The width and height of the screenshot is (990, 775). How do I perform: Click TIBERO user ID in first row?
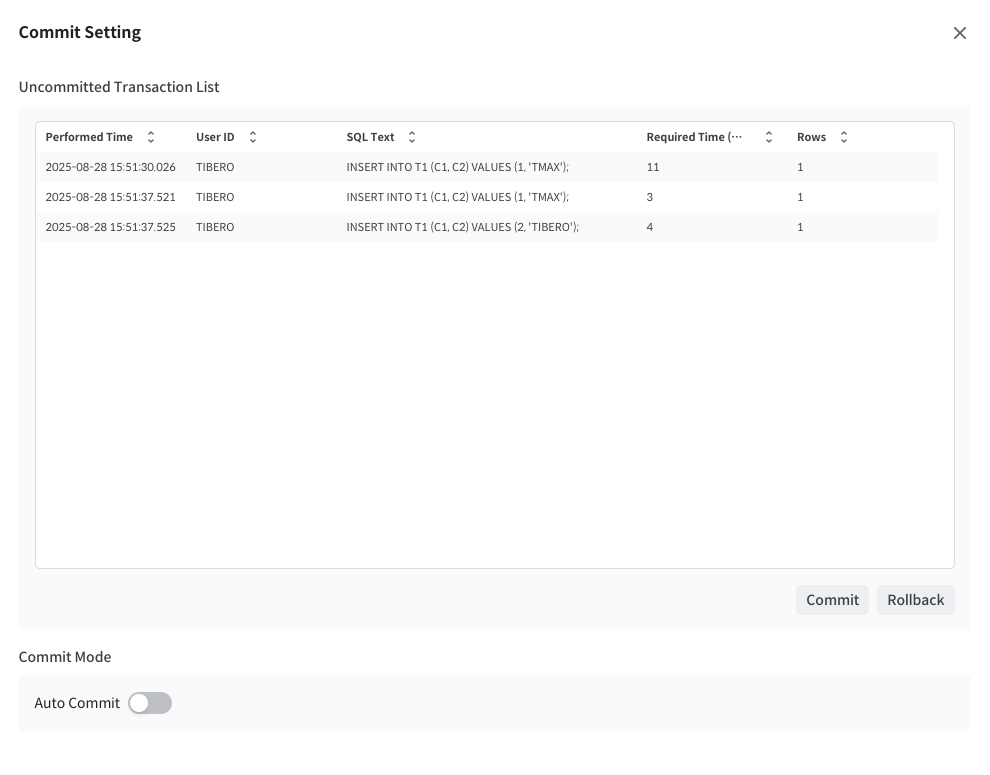[x=215, y=167]
